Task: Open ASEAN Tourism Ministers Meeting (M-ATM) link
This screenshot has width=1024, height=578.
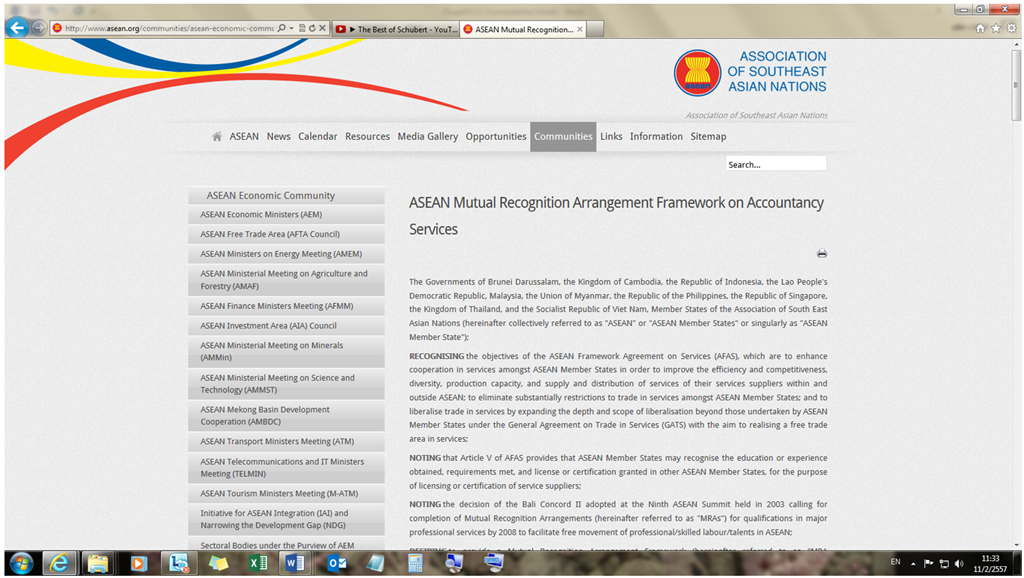Action: tap(278, 494)
